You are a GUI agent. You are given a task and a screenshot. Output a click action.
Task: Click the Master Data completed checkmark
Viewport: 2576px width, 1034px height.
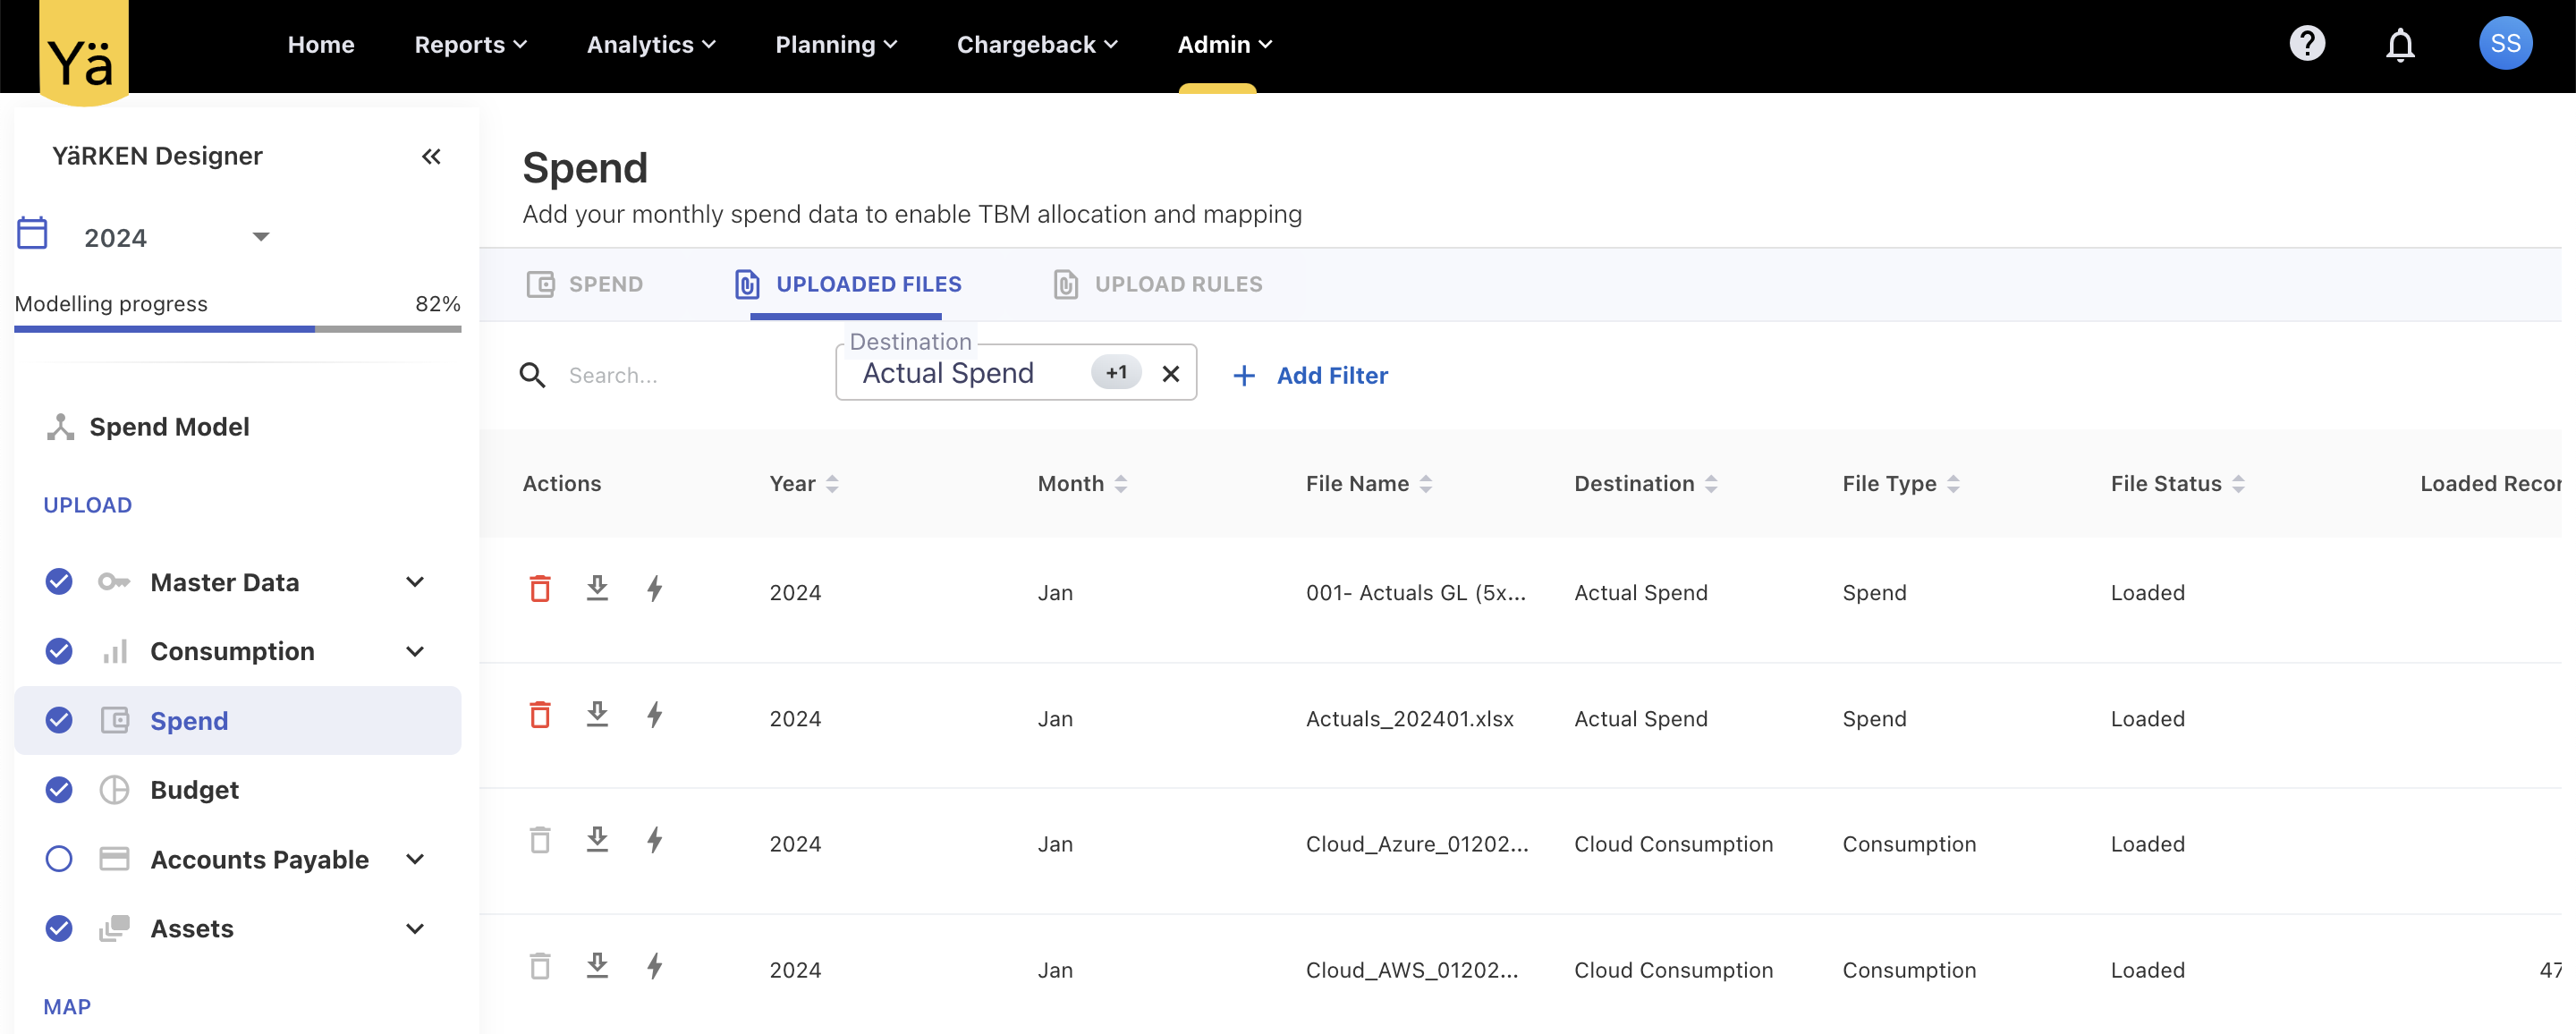(x=59, y=582)
